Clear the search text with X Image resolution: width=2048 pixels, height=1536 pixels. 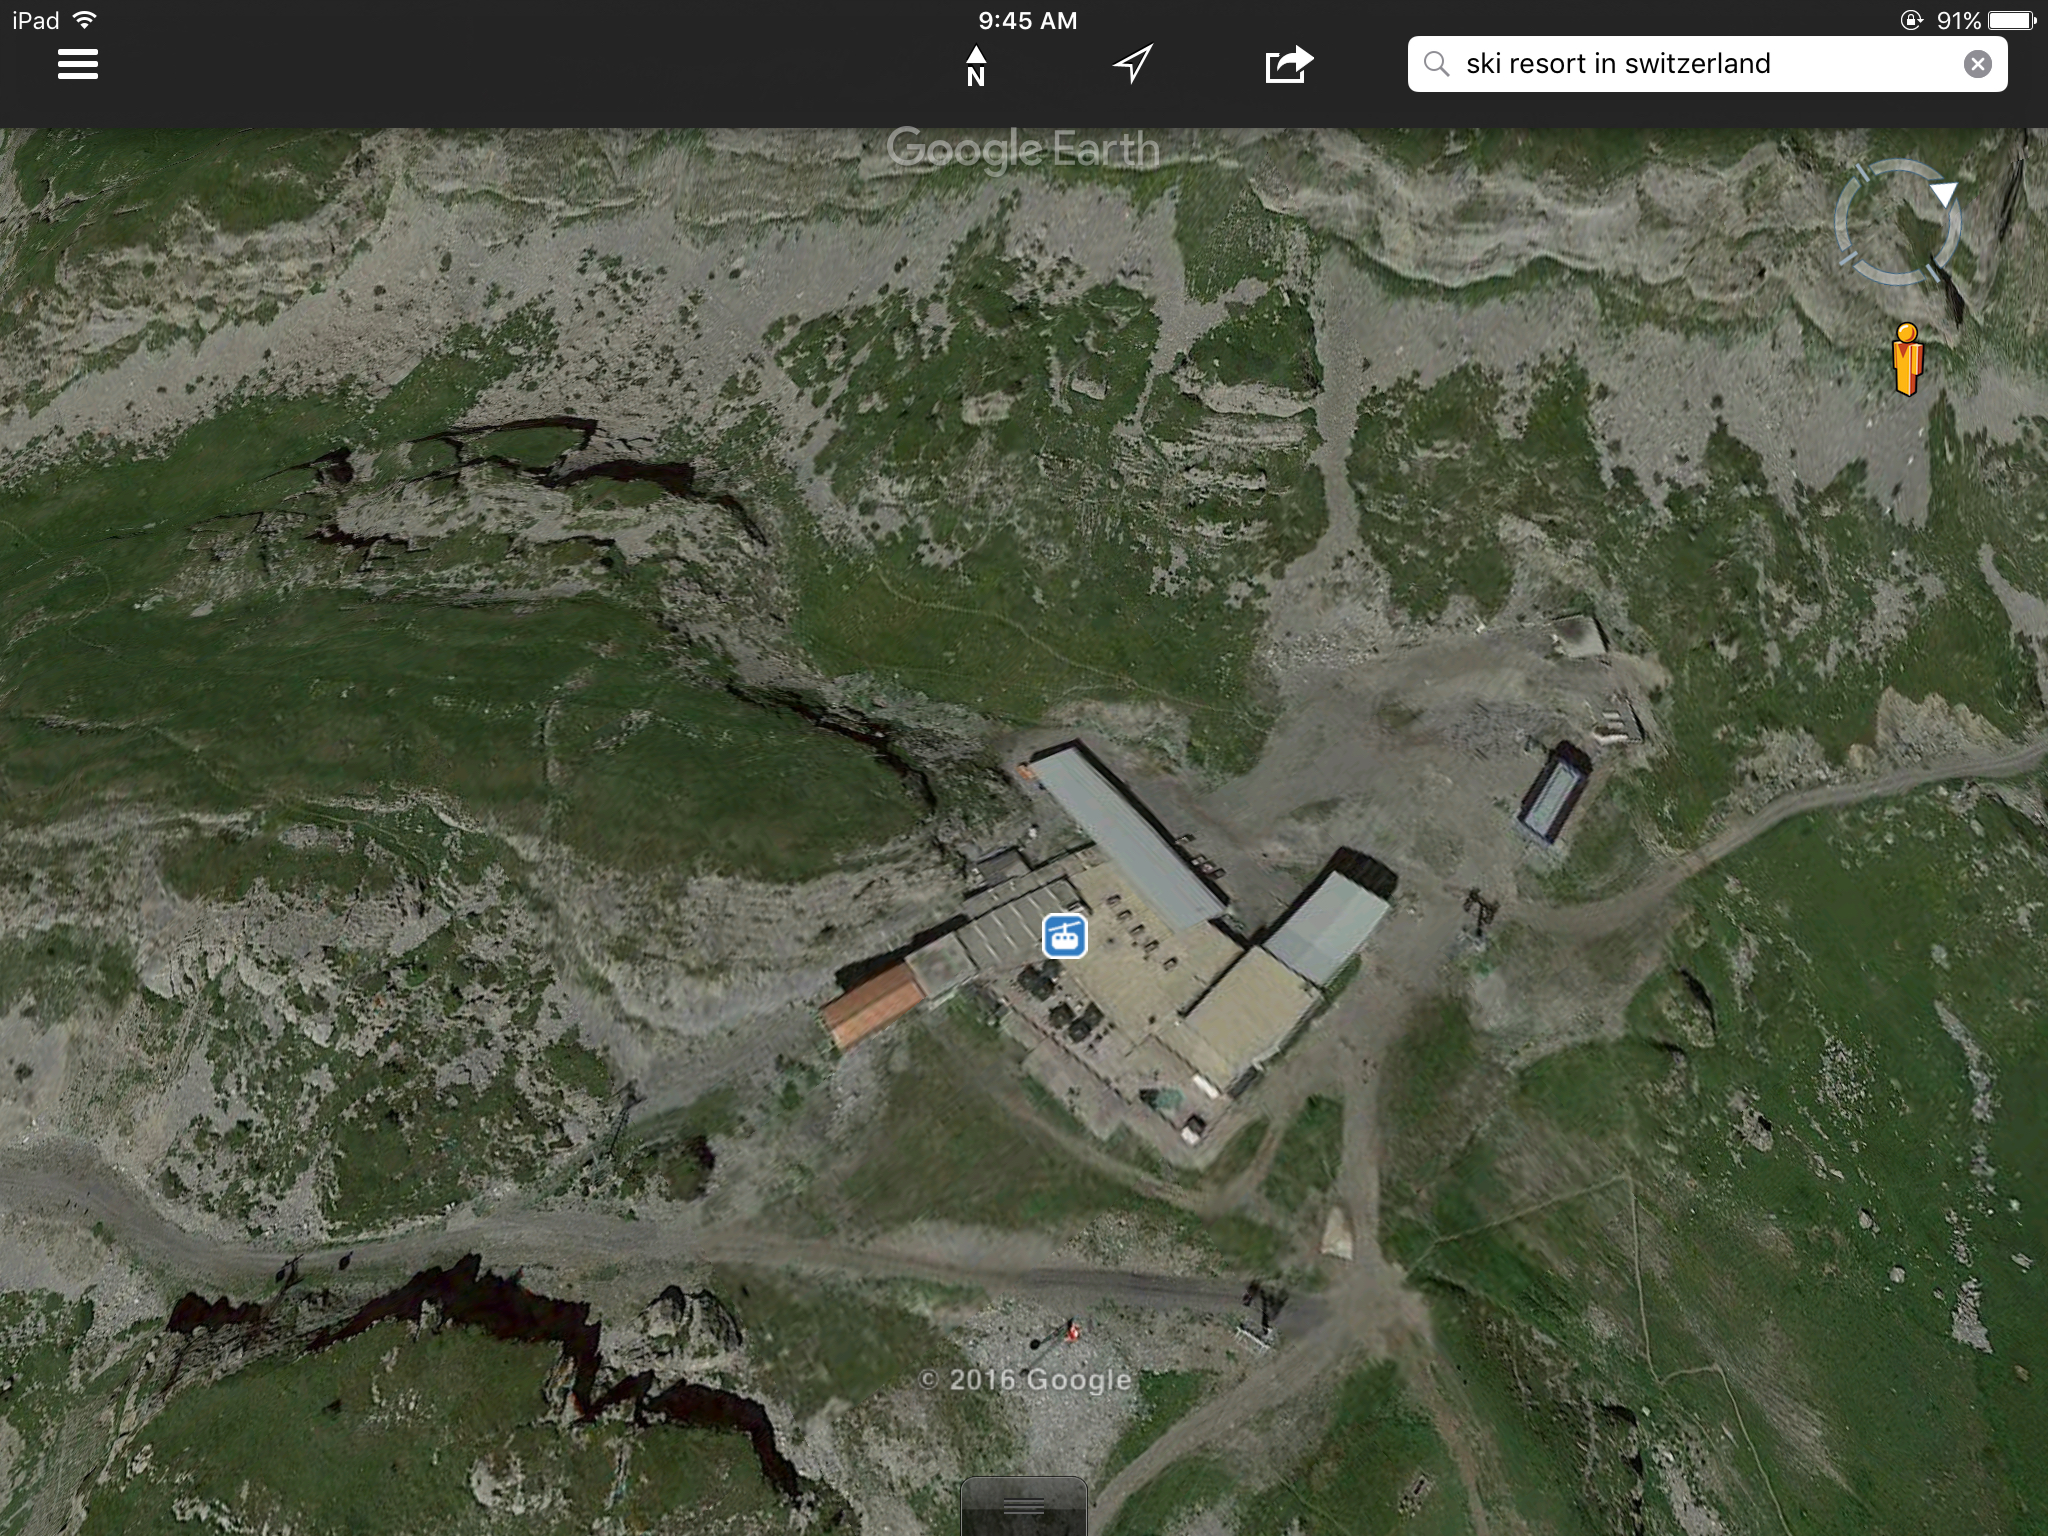pyautogui.click(x=1977, y=64)
